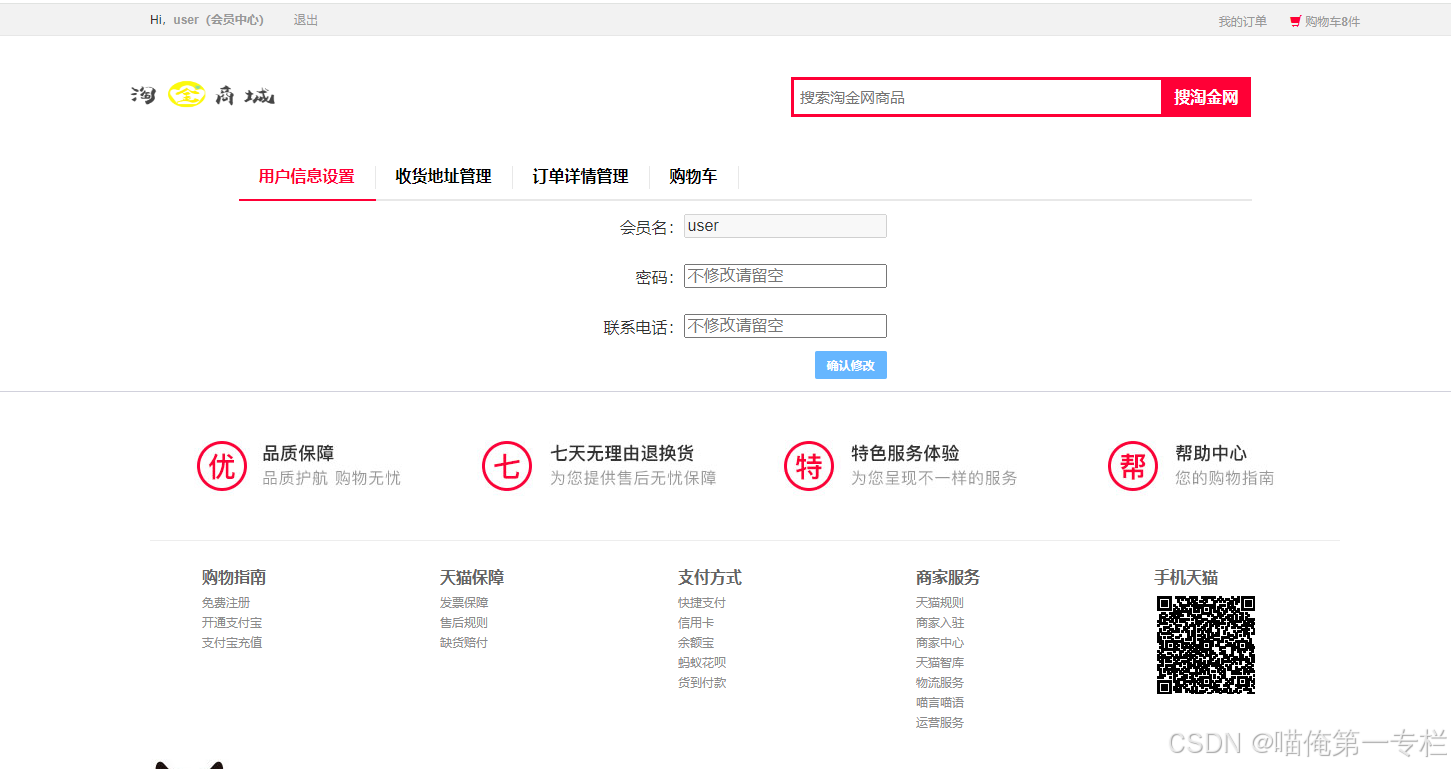The height and width of the screenshot is (769, 1451).
Task: Click the 购物指南 footer column heading
Action: pos(234,578)
